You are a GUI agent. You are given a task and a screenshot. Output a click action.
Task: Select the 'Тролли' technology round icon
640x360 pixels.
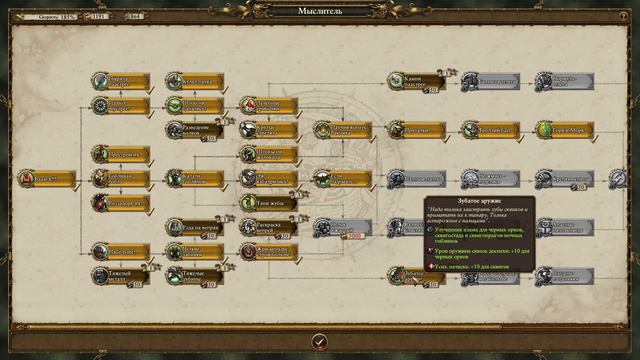470,130
